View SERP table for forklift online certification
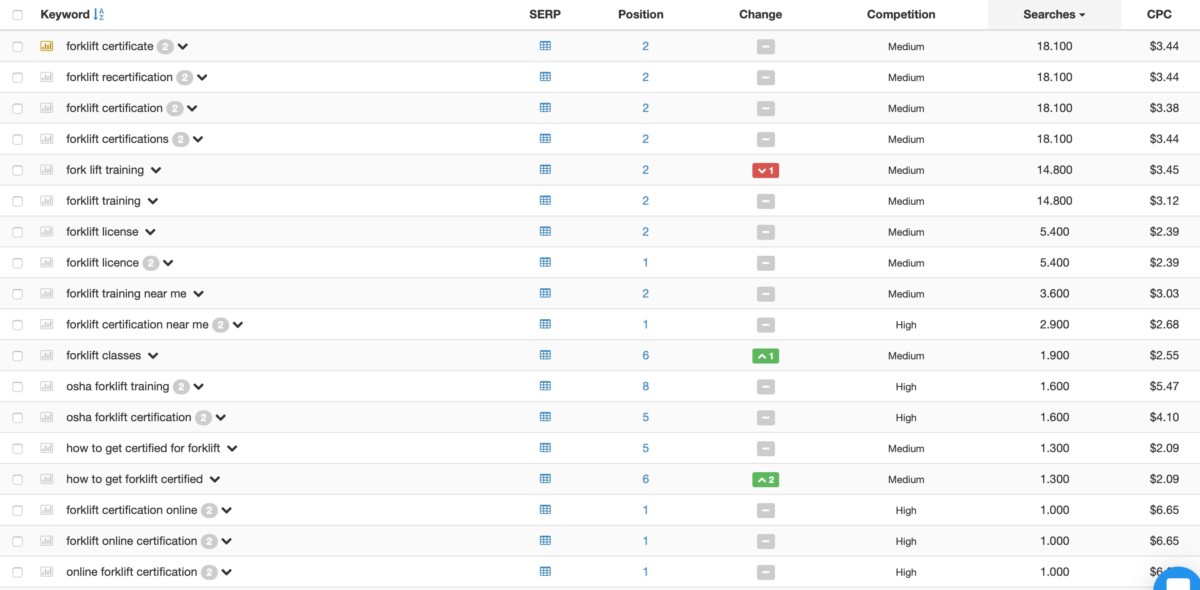 click(545, 541)
